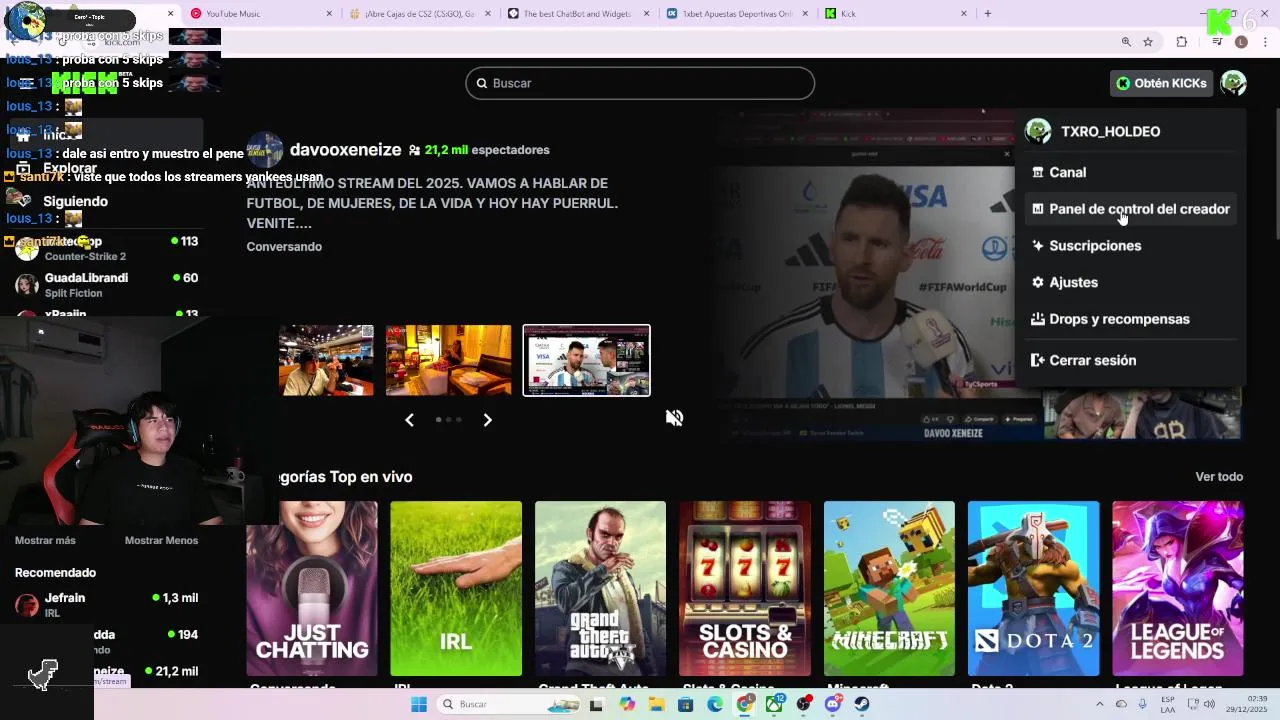Open the League of Legends category card
Viewport: 1280px width, 720px height.
coord(1178,588)
